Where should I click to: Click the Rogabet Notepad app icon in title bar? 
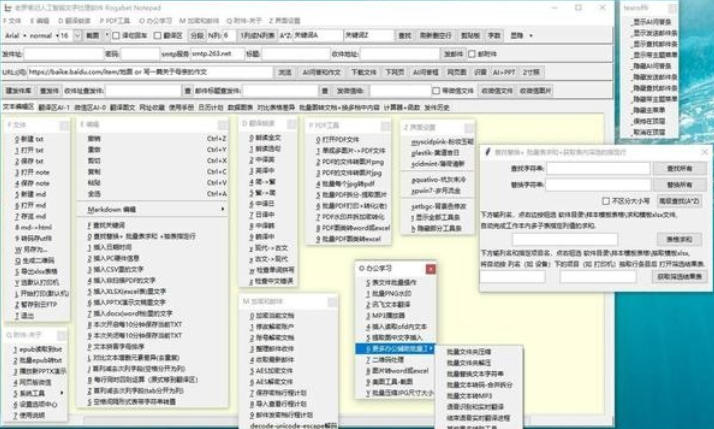(x=7, y=8)
